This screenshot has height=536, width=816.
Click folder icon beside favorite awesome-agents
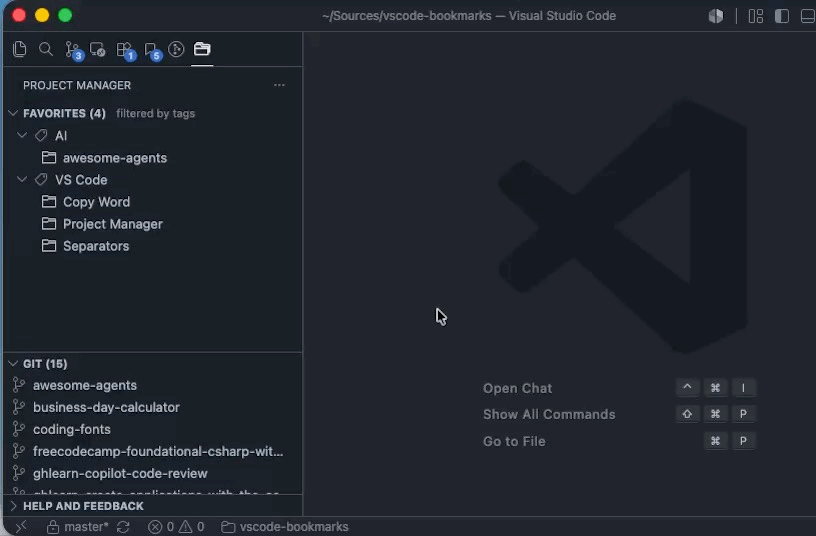coord(49,157)
